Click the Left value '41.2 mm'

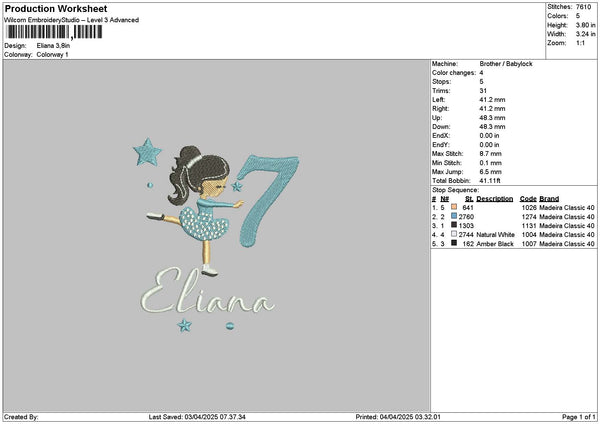point(492,100)
